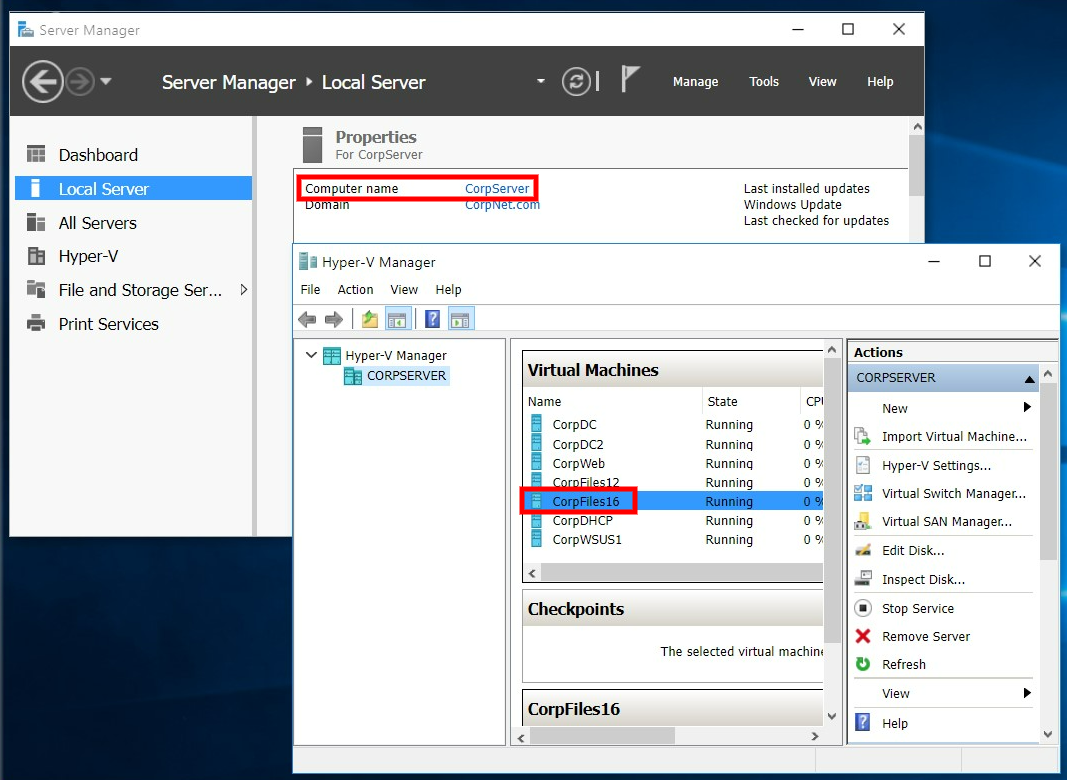Open the View submenu in Actions pane
1067x780 pixels.
942,694
